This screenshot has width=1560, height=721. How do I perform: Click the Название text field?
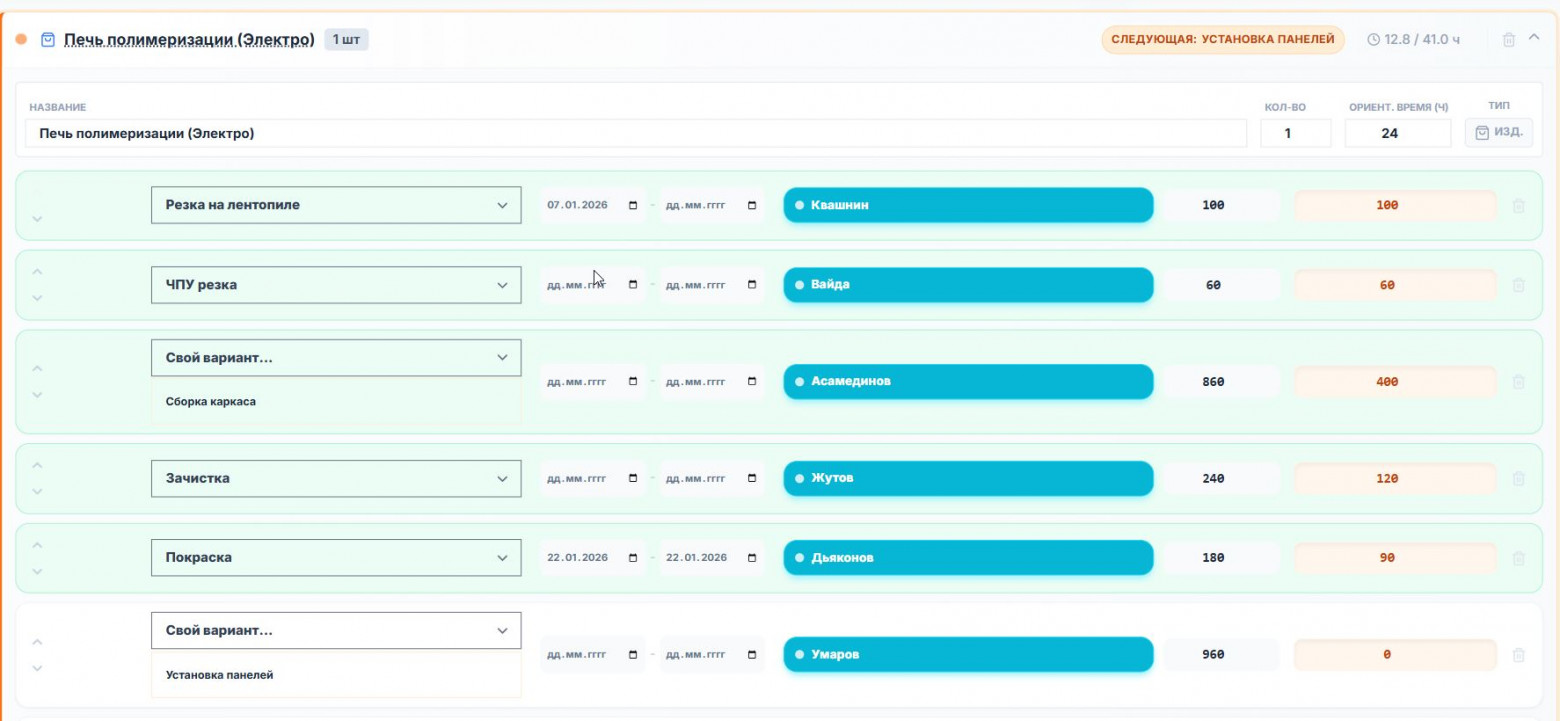coord(636,133)
